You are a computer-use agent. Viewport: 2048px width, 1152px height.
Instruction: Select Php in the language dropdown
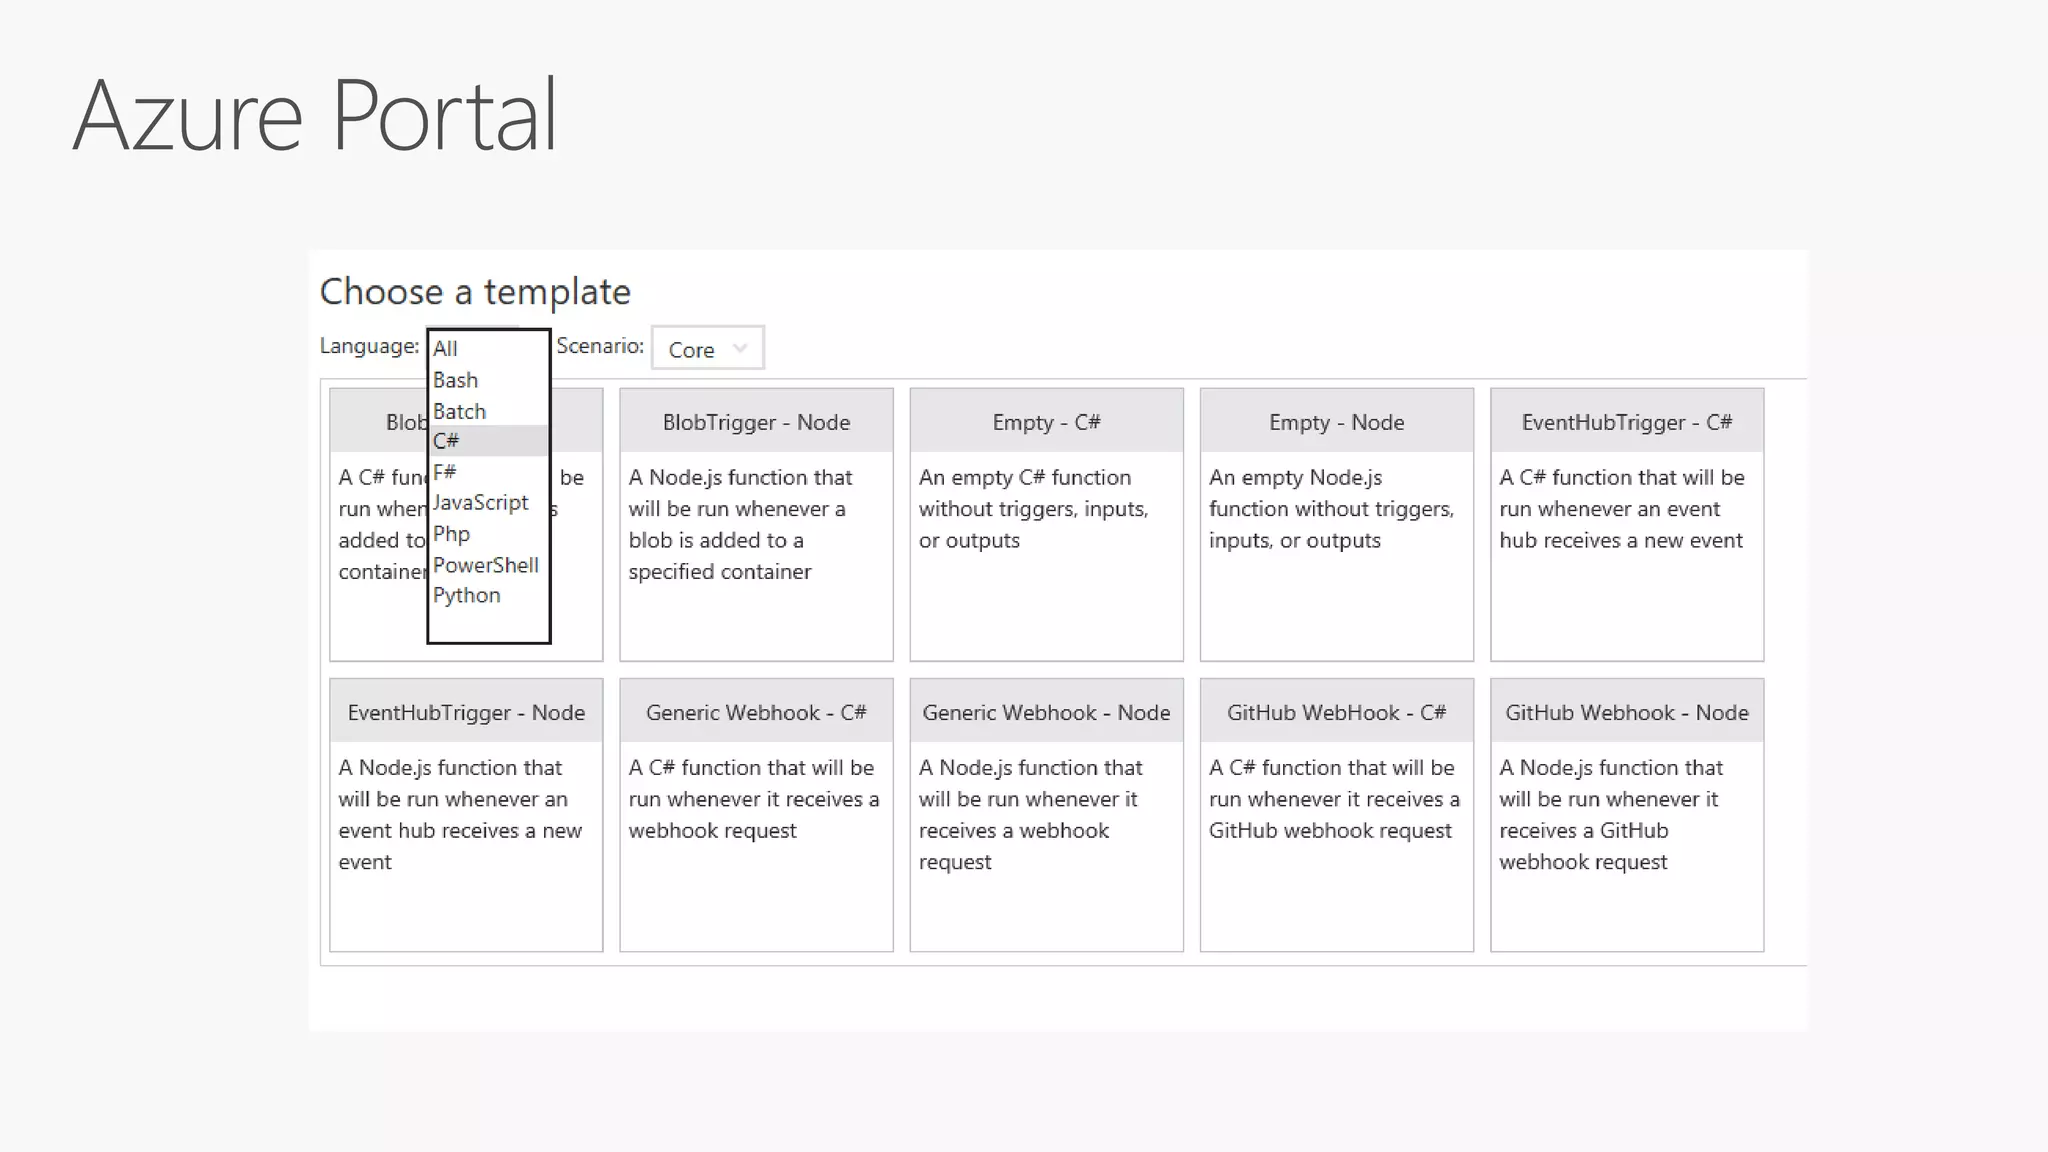451,534
